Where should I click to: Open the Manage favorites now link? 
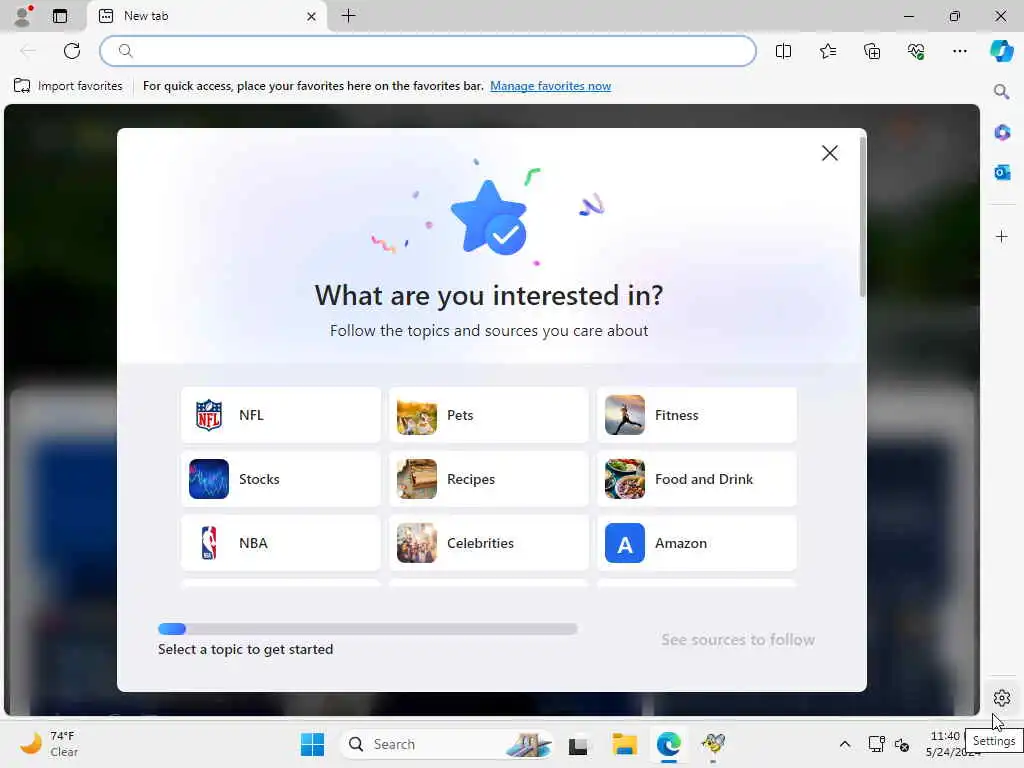[551, 86]
